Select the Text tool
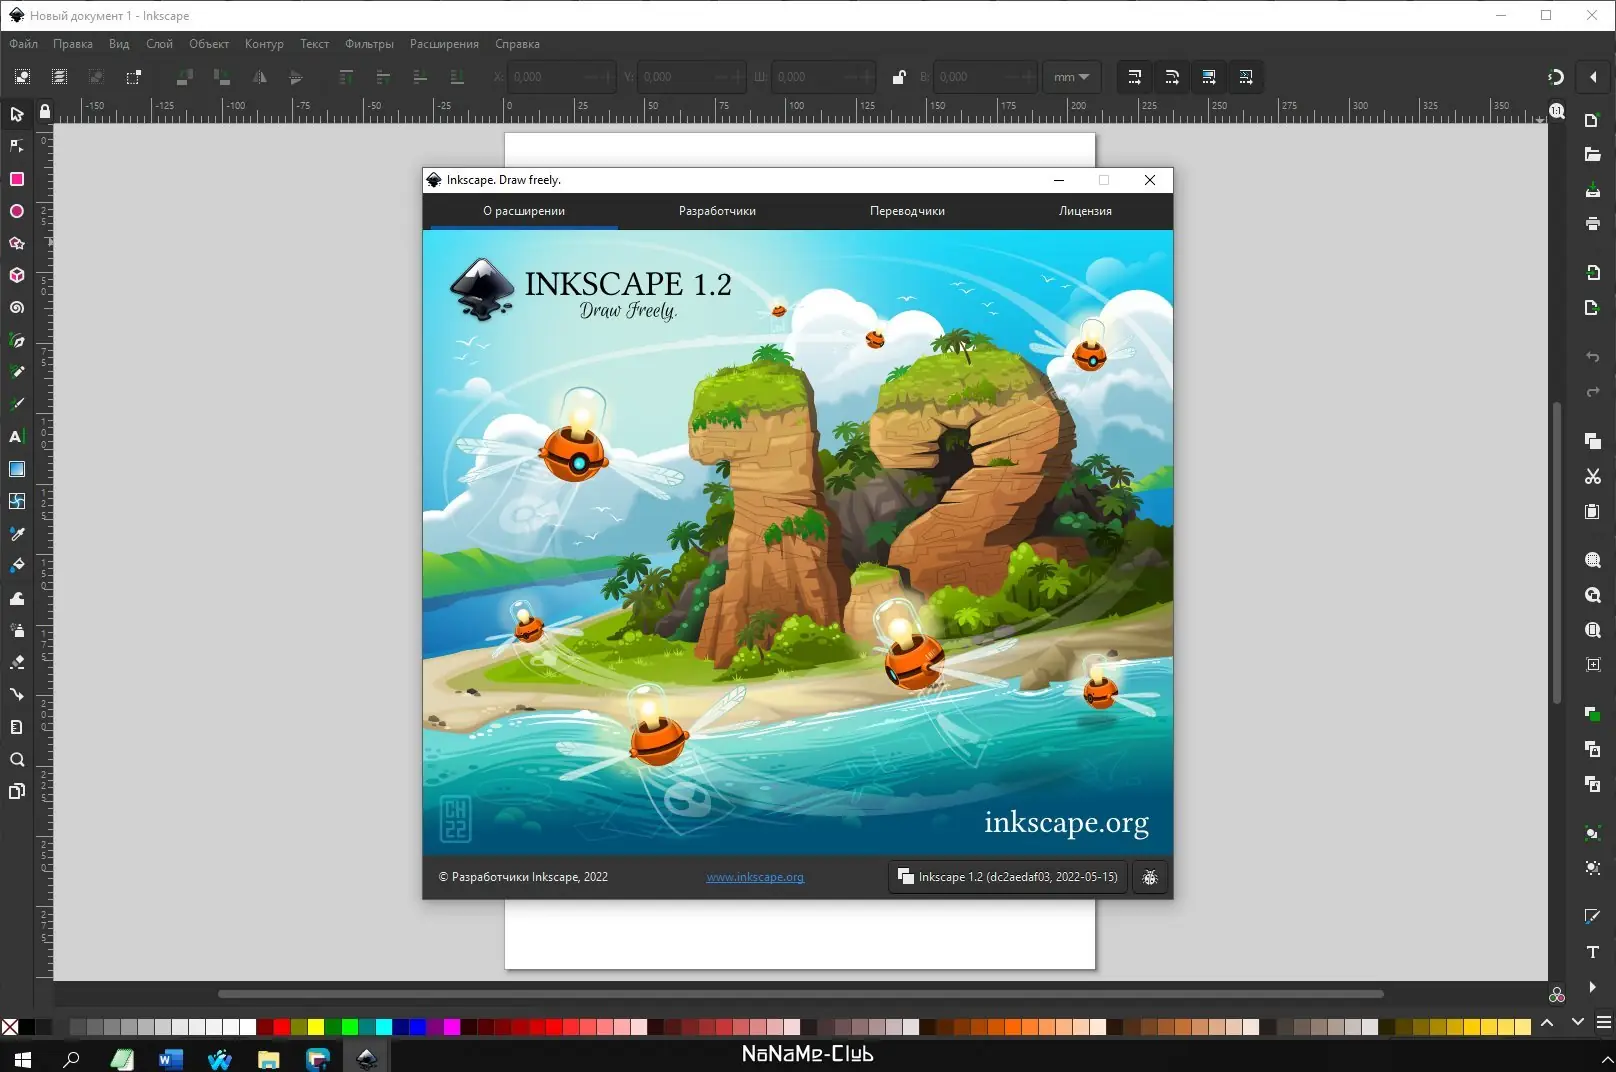 pos(17,437)
